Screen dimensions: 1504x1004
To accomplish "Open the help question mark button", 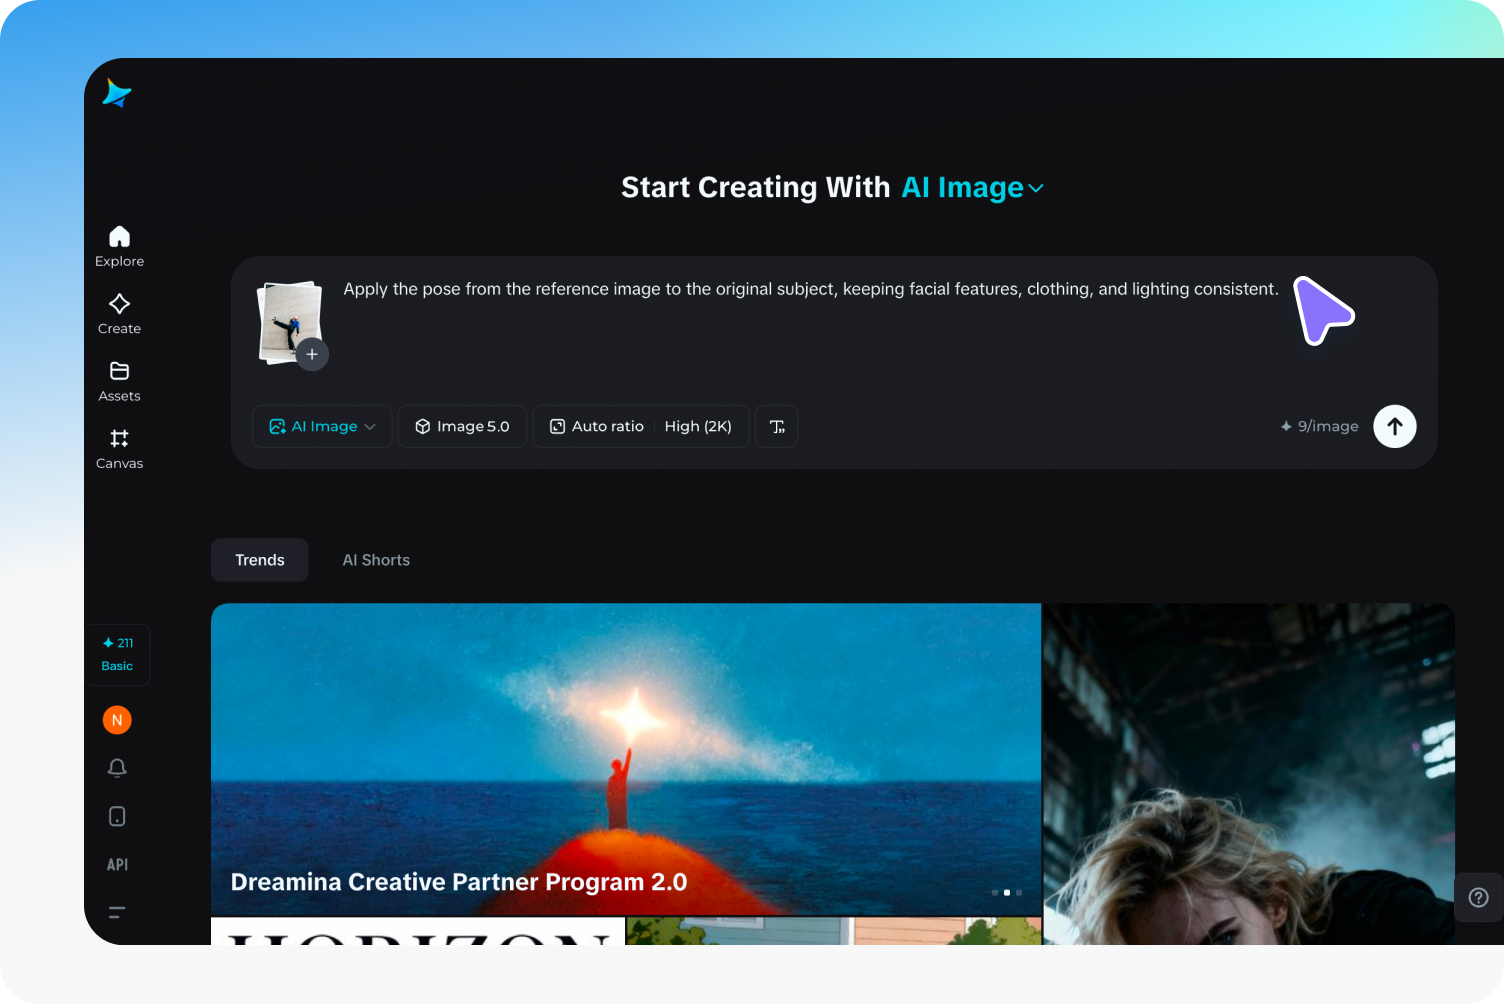I will tap(1478, 897).
